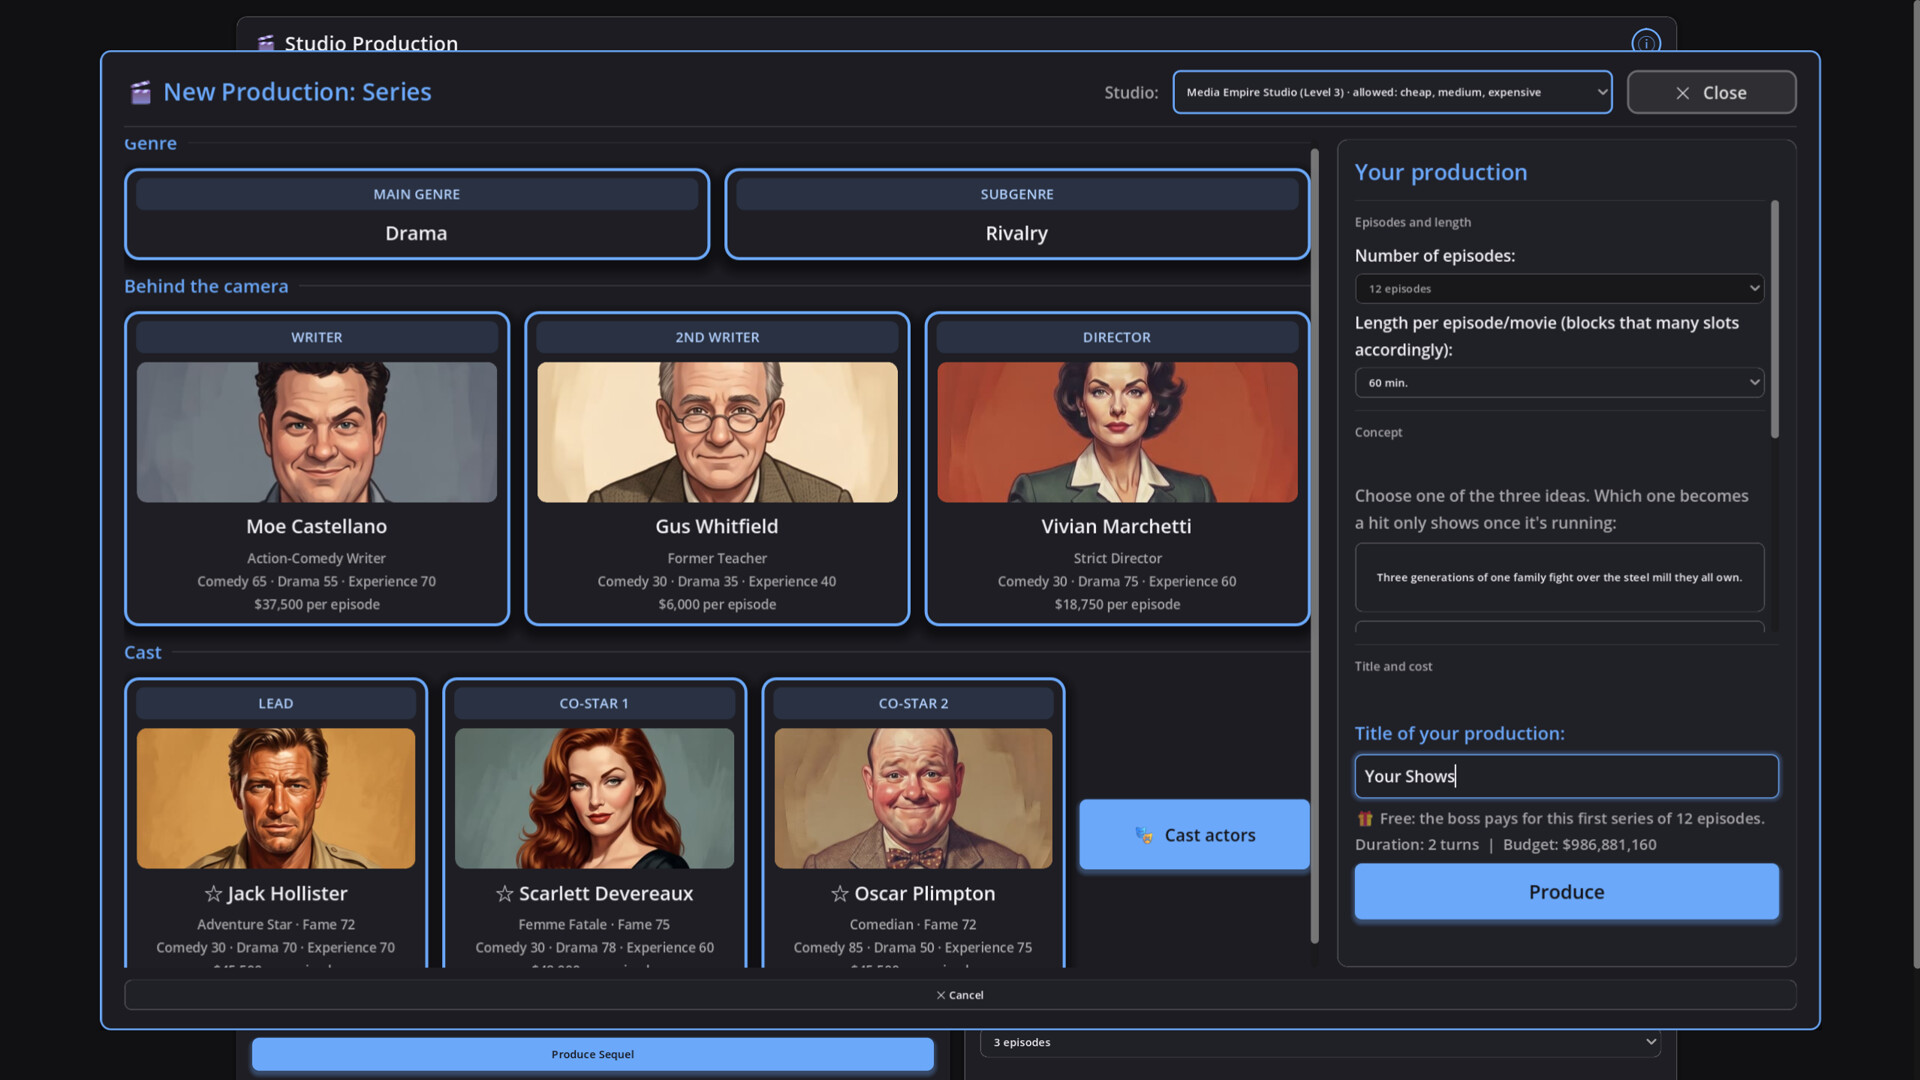Click Oscar Plimpton co-star portrait
The width and height of the screenshot is (1920, 1080).
(913, 798)
